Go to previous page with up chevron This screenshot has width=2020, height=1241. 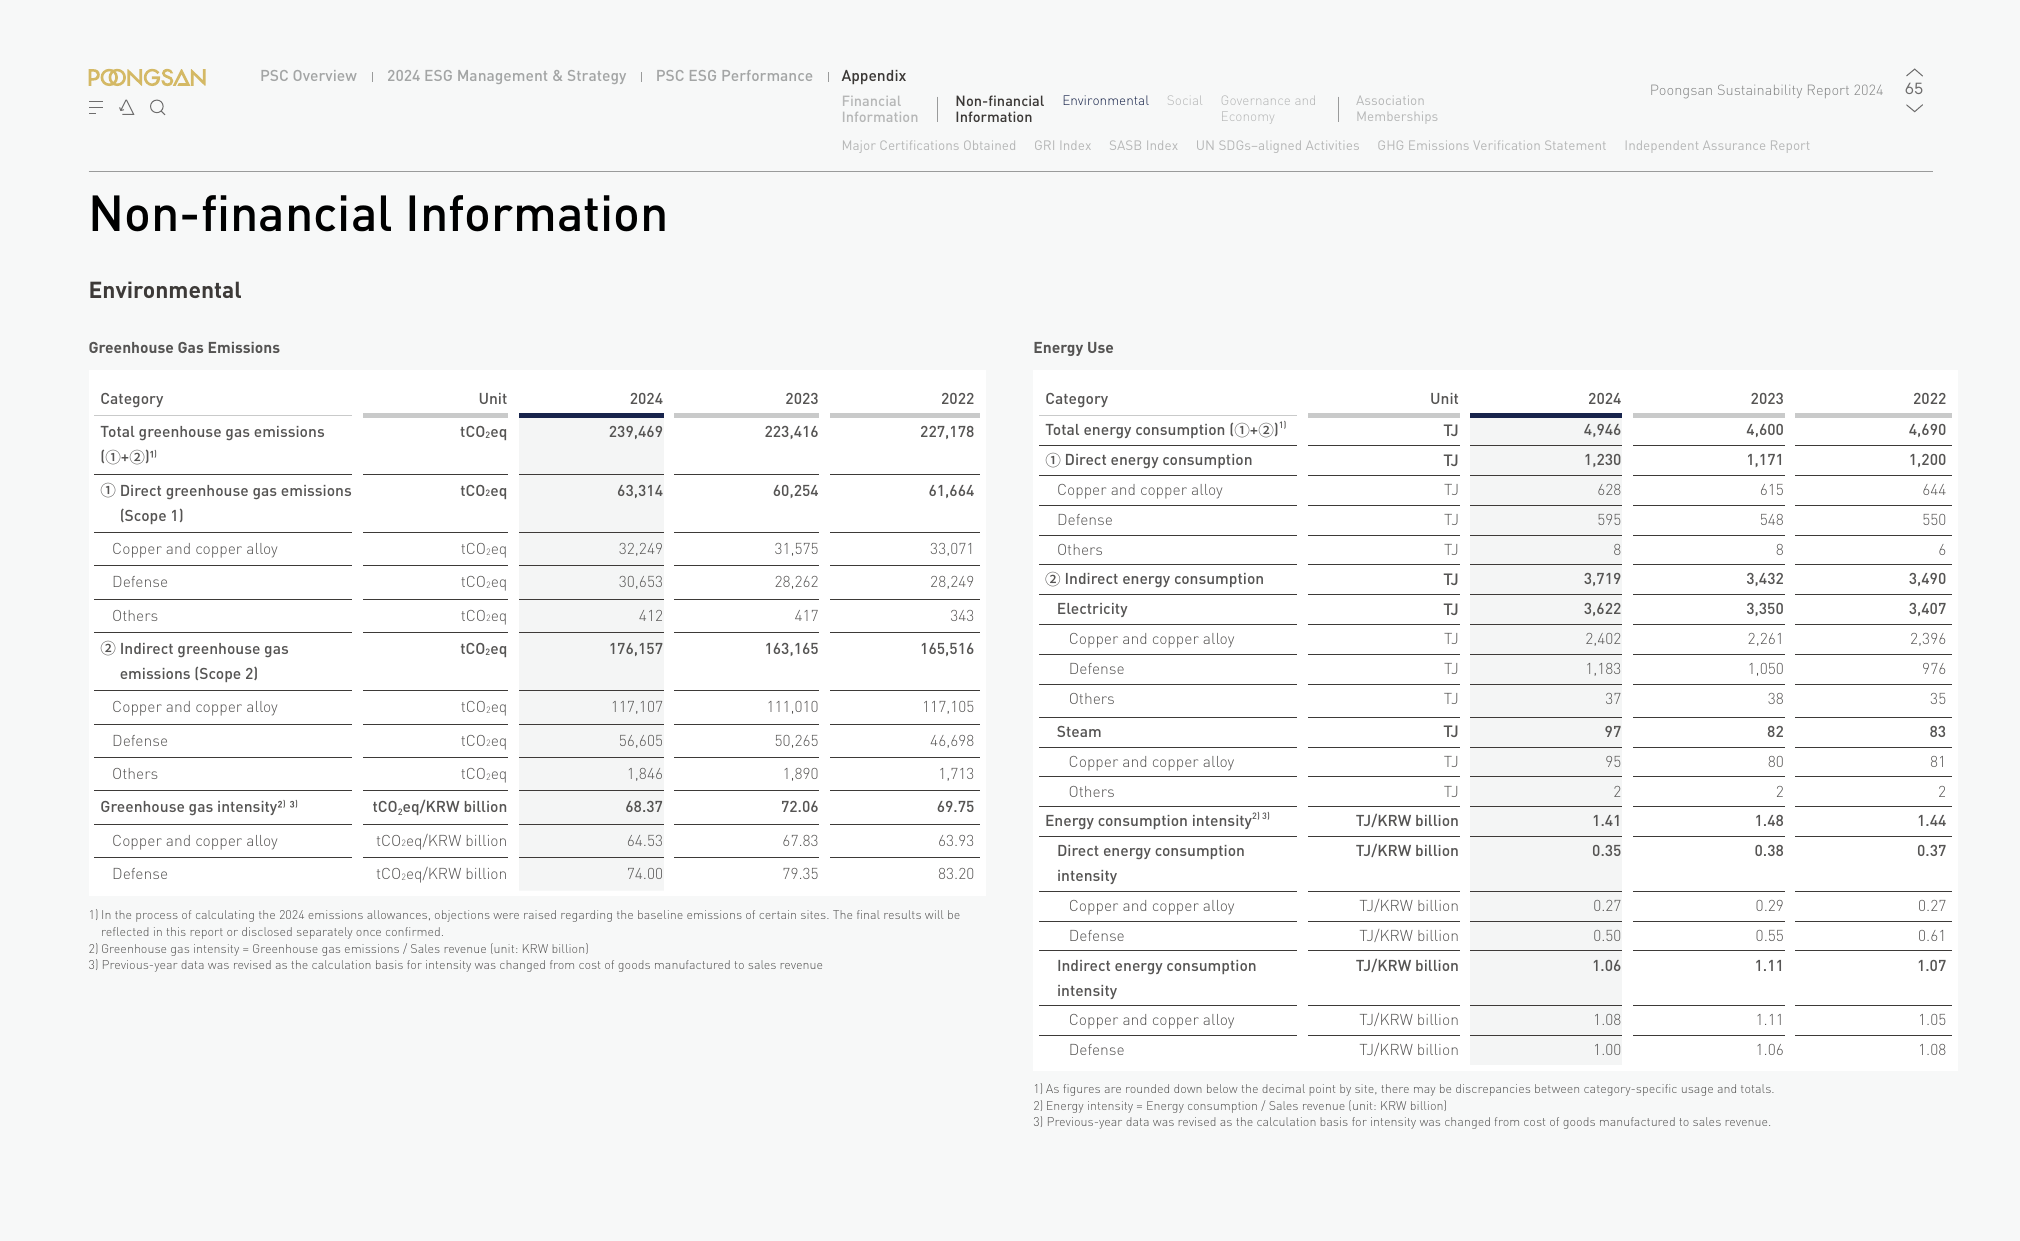click(x=1914, y=72)
